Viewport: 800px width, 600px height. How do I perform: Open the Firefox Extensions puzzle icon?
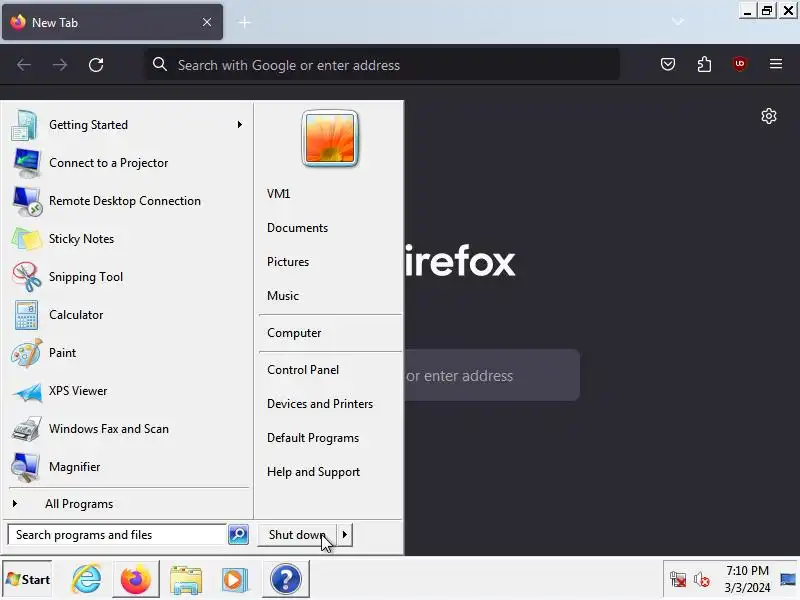pyautogui.click(x=704, y=64)
